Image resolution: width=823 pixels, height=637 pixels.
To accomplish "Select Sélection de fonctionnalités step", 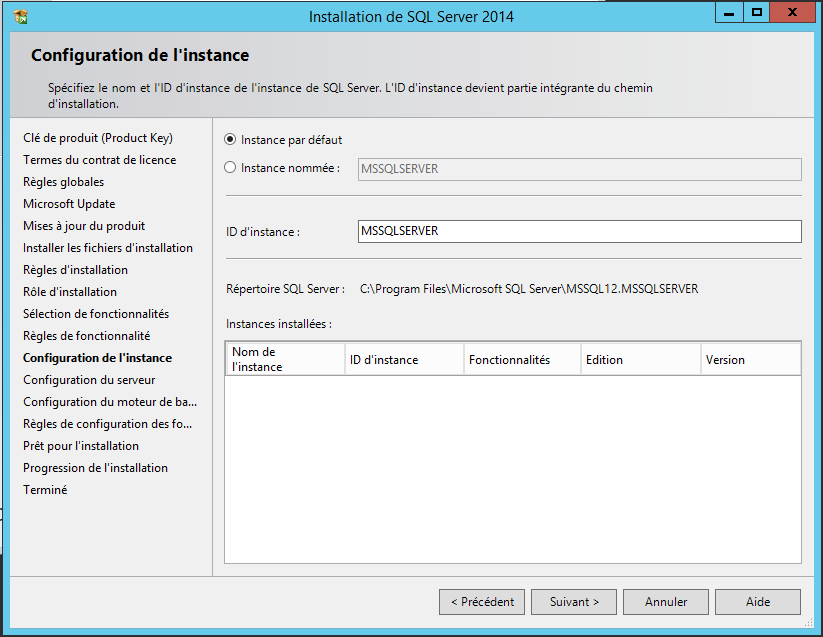I will click(96, 314).
